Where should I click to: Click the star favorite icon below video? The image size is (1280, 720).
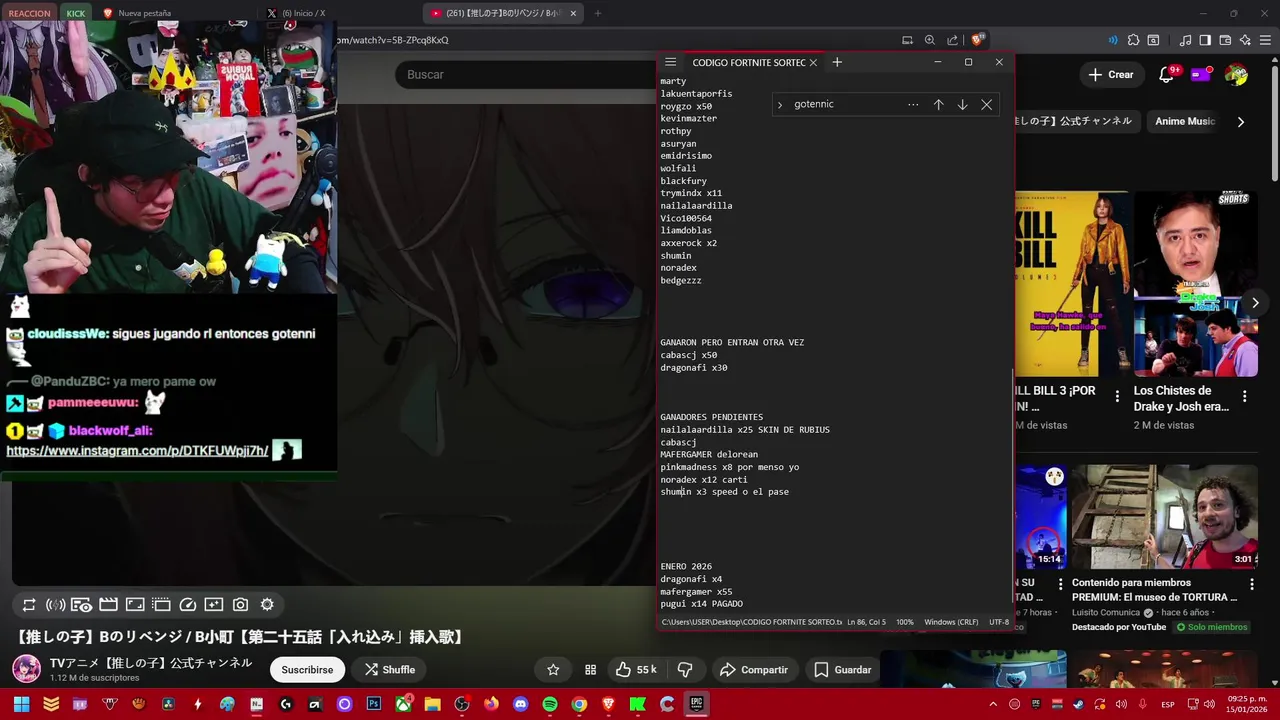click(x=553, y=670)
